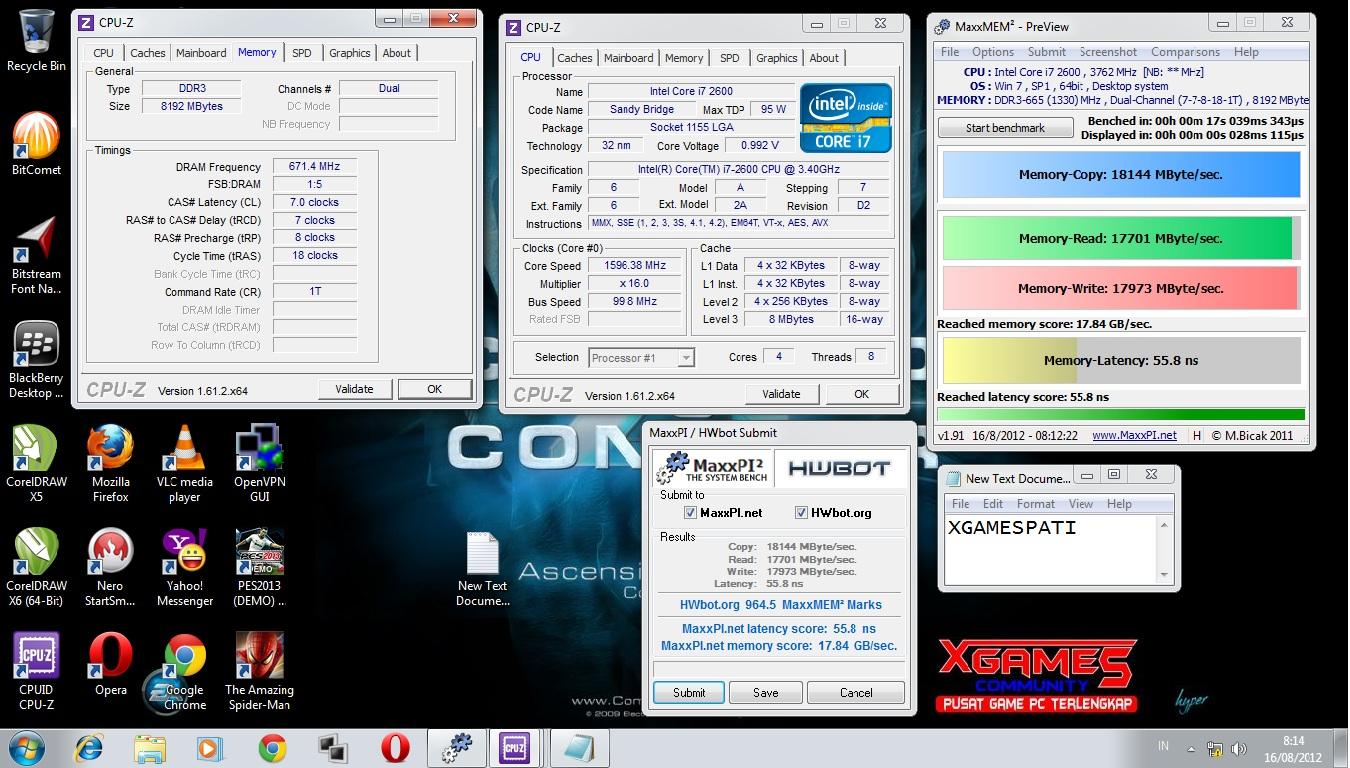Image resolution: width=1350 pixels, height=768 pixels.
Task: Expand the Processor #1 selection dropdown
Action: (x=685, y=357)
